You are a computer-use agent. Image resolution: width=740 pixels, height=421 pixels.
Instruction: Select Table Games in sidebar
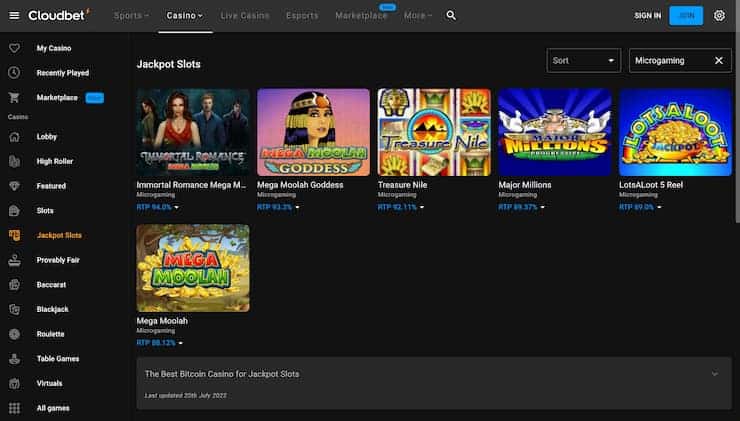click(58, 359)
